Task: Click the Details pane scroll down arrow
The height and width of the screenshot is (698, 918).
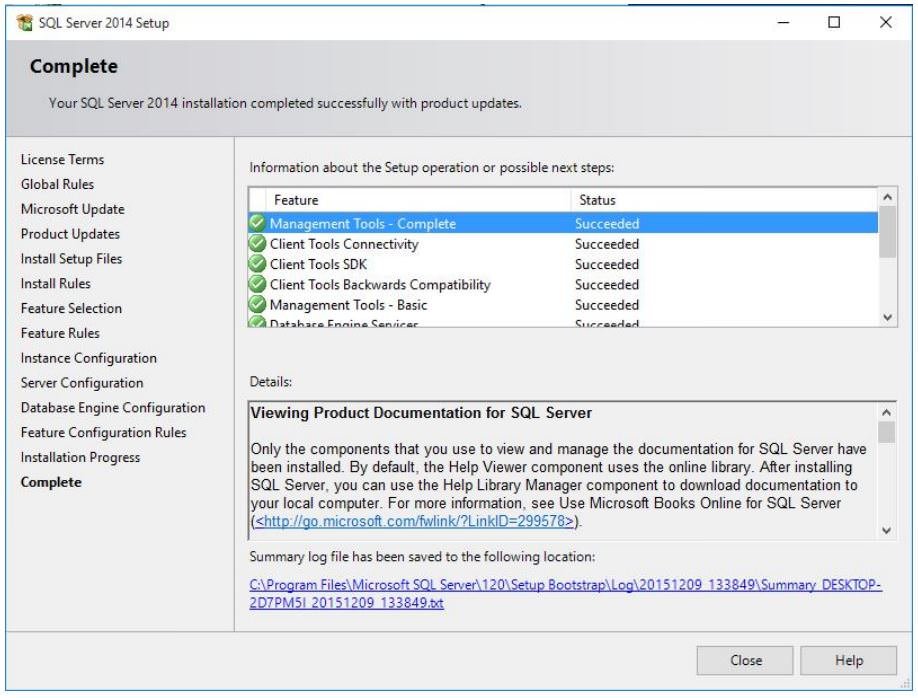Action: tap(886, 531)
